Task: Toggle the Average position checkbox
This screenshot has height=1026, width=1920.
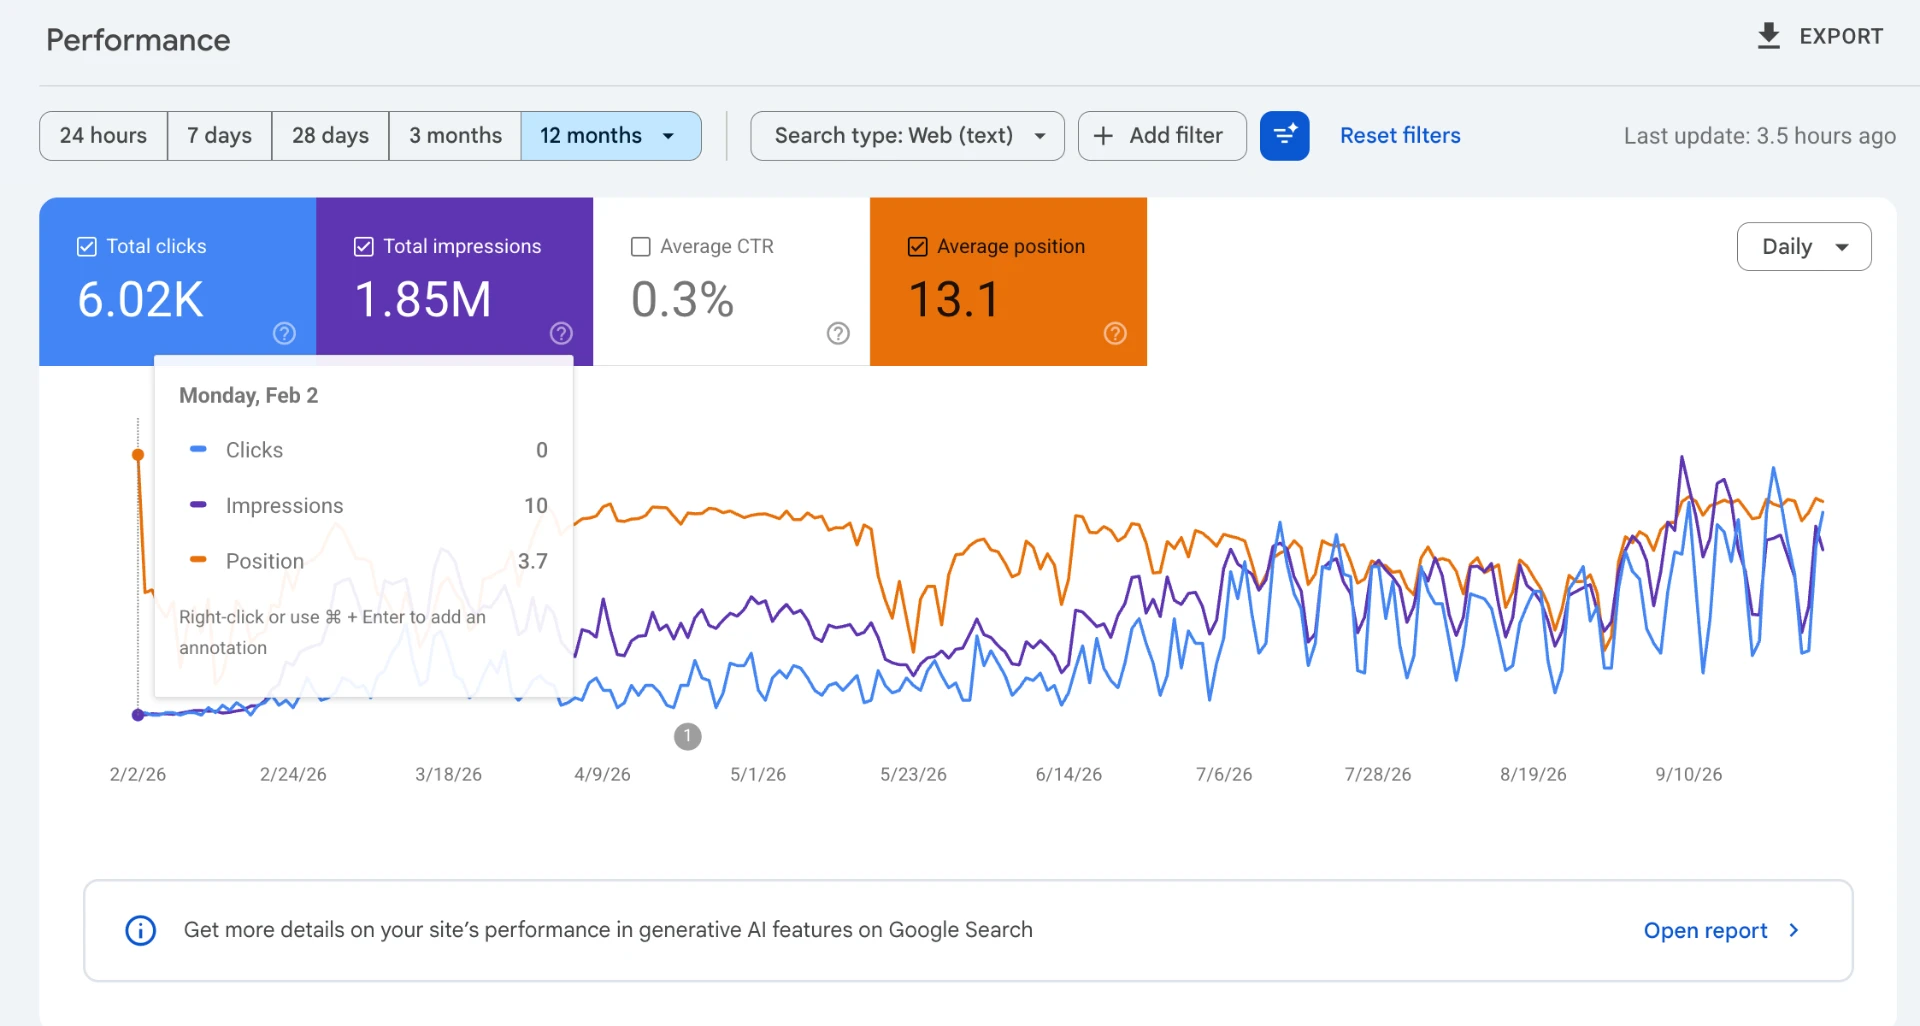Action: 917,246
